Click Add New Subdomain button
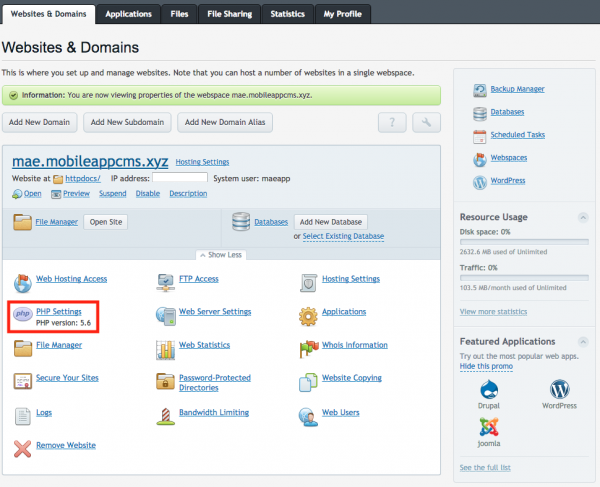Viewport: 600px width, 487px height. 125,122
